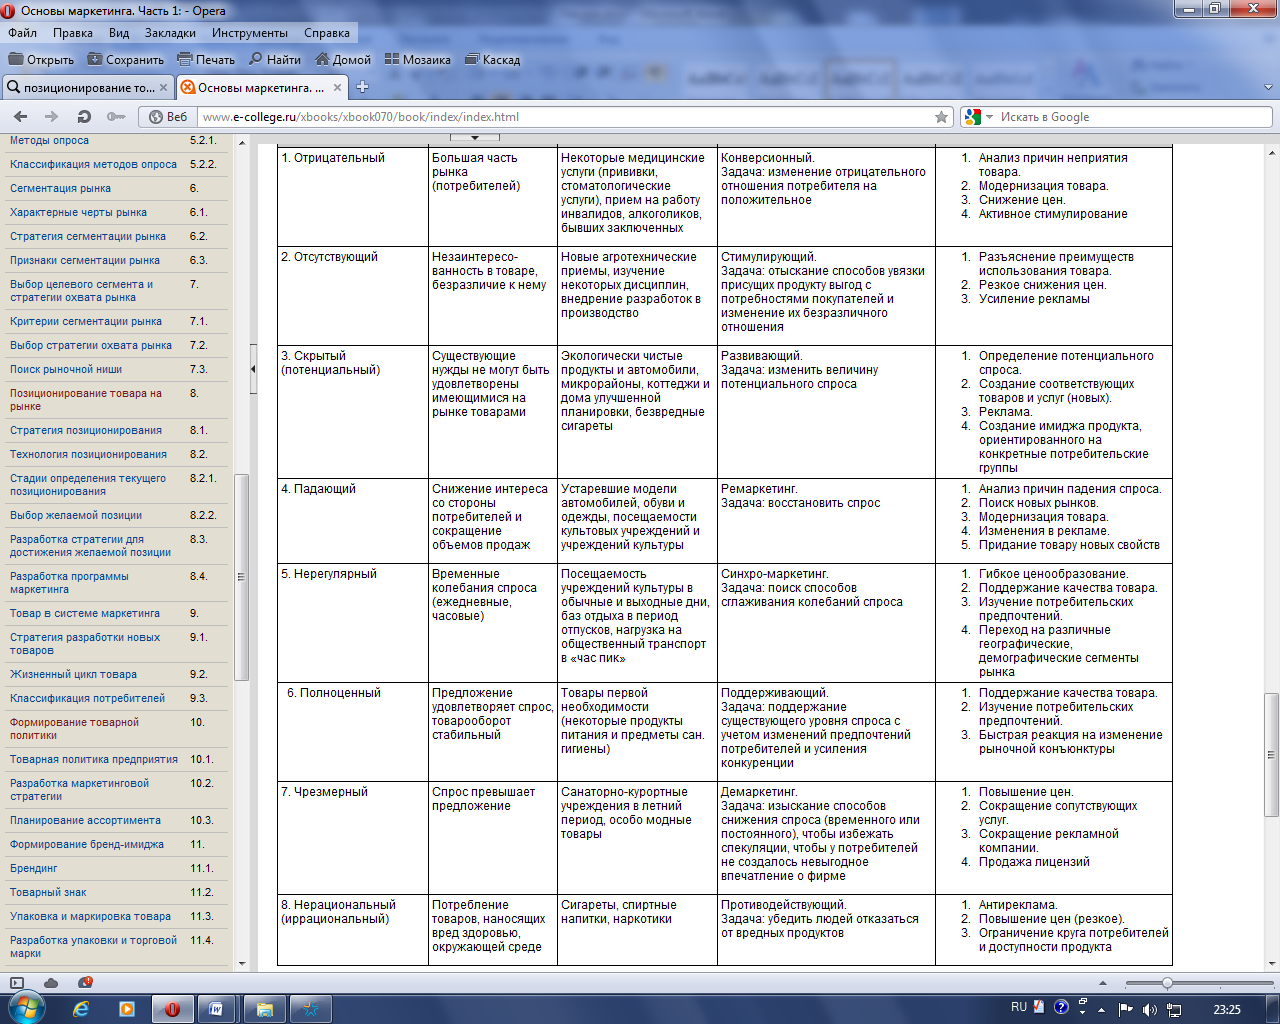This screenshot has width=1280, height=1024.
Task: Open 'Жизненный цикл товара' link
Action: coord(73,674)
